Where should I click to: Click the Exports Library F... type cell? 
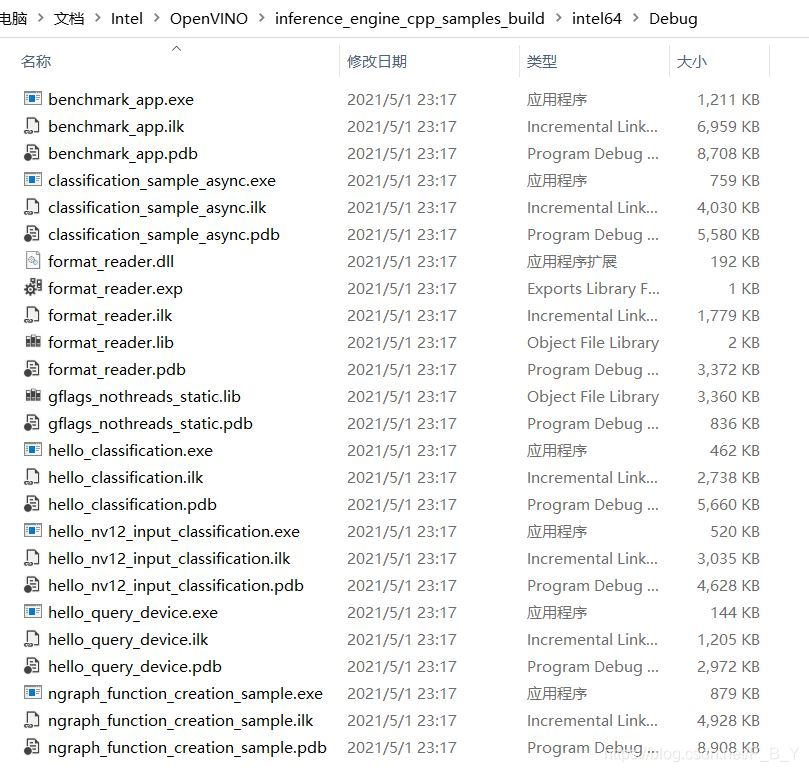(x=593, y=288)
